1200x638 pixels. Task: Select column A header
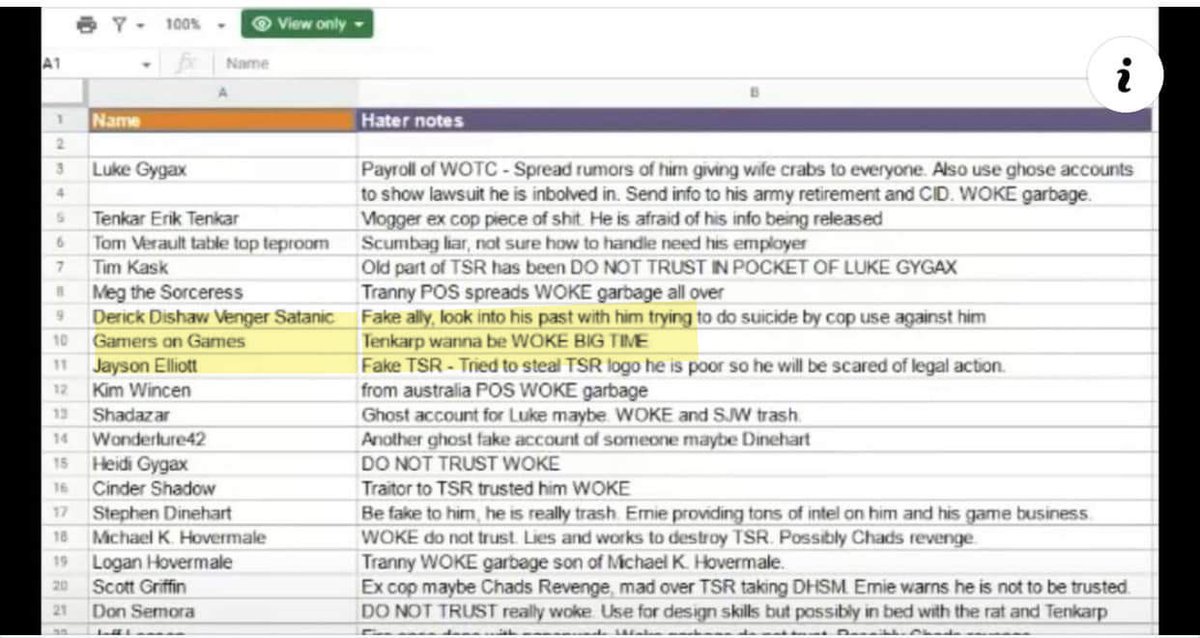[222, 92]
